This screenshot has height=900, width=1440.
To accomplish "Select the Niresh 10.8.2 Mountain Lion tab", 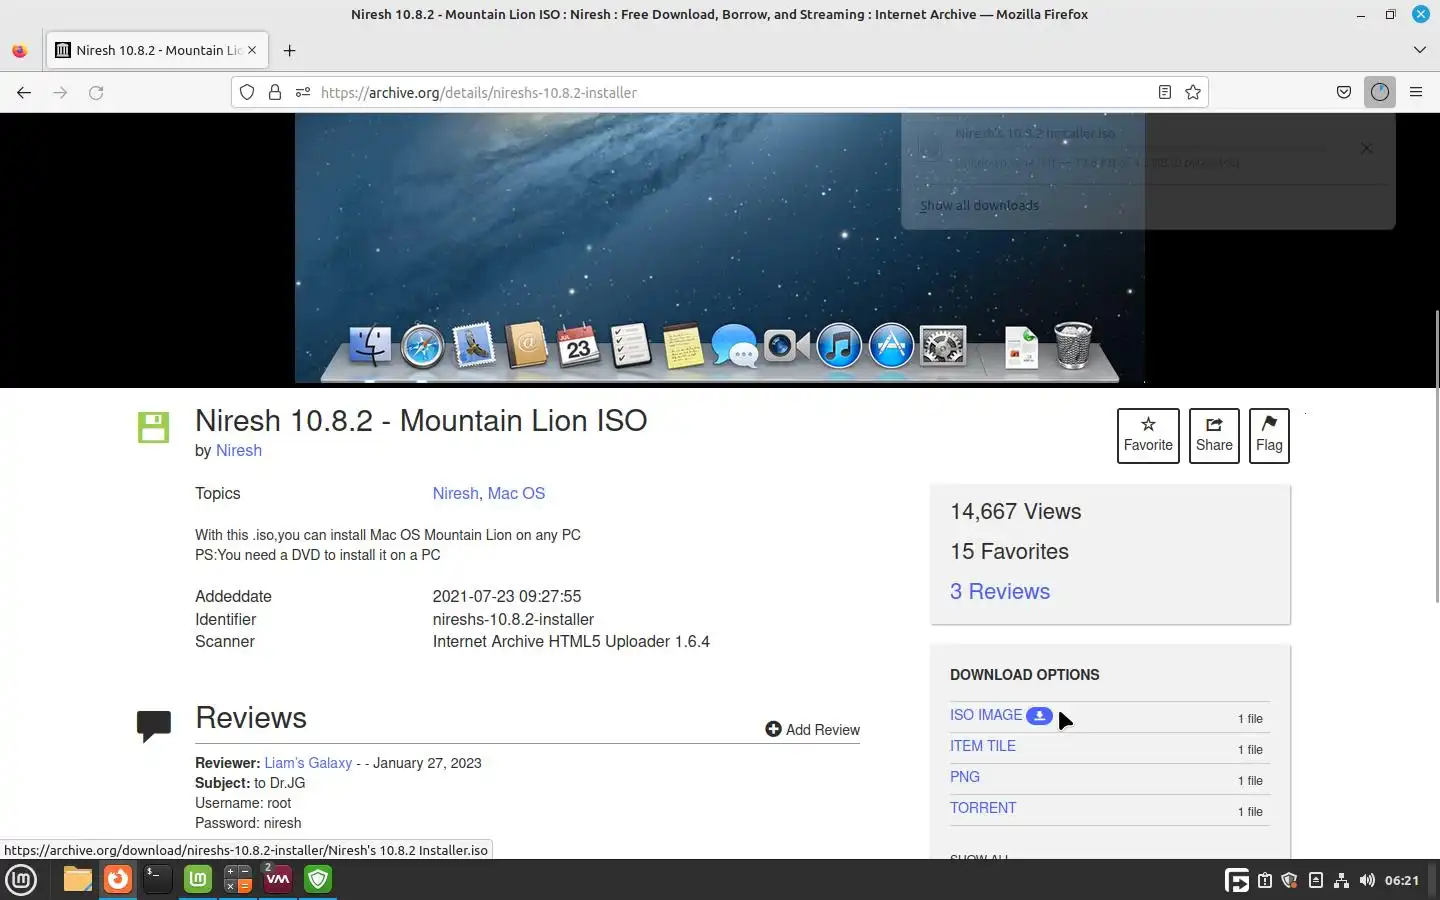I will pos(156,50).
